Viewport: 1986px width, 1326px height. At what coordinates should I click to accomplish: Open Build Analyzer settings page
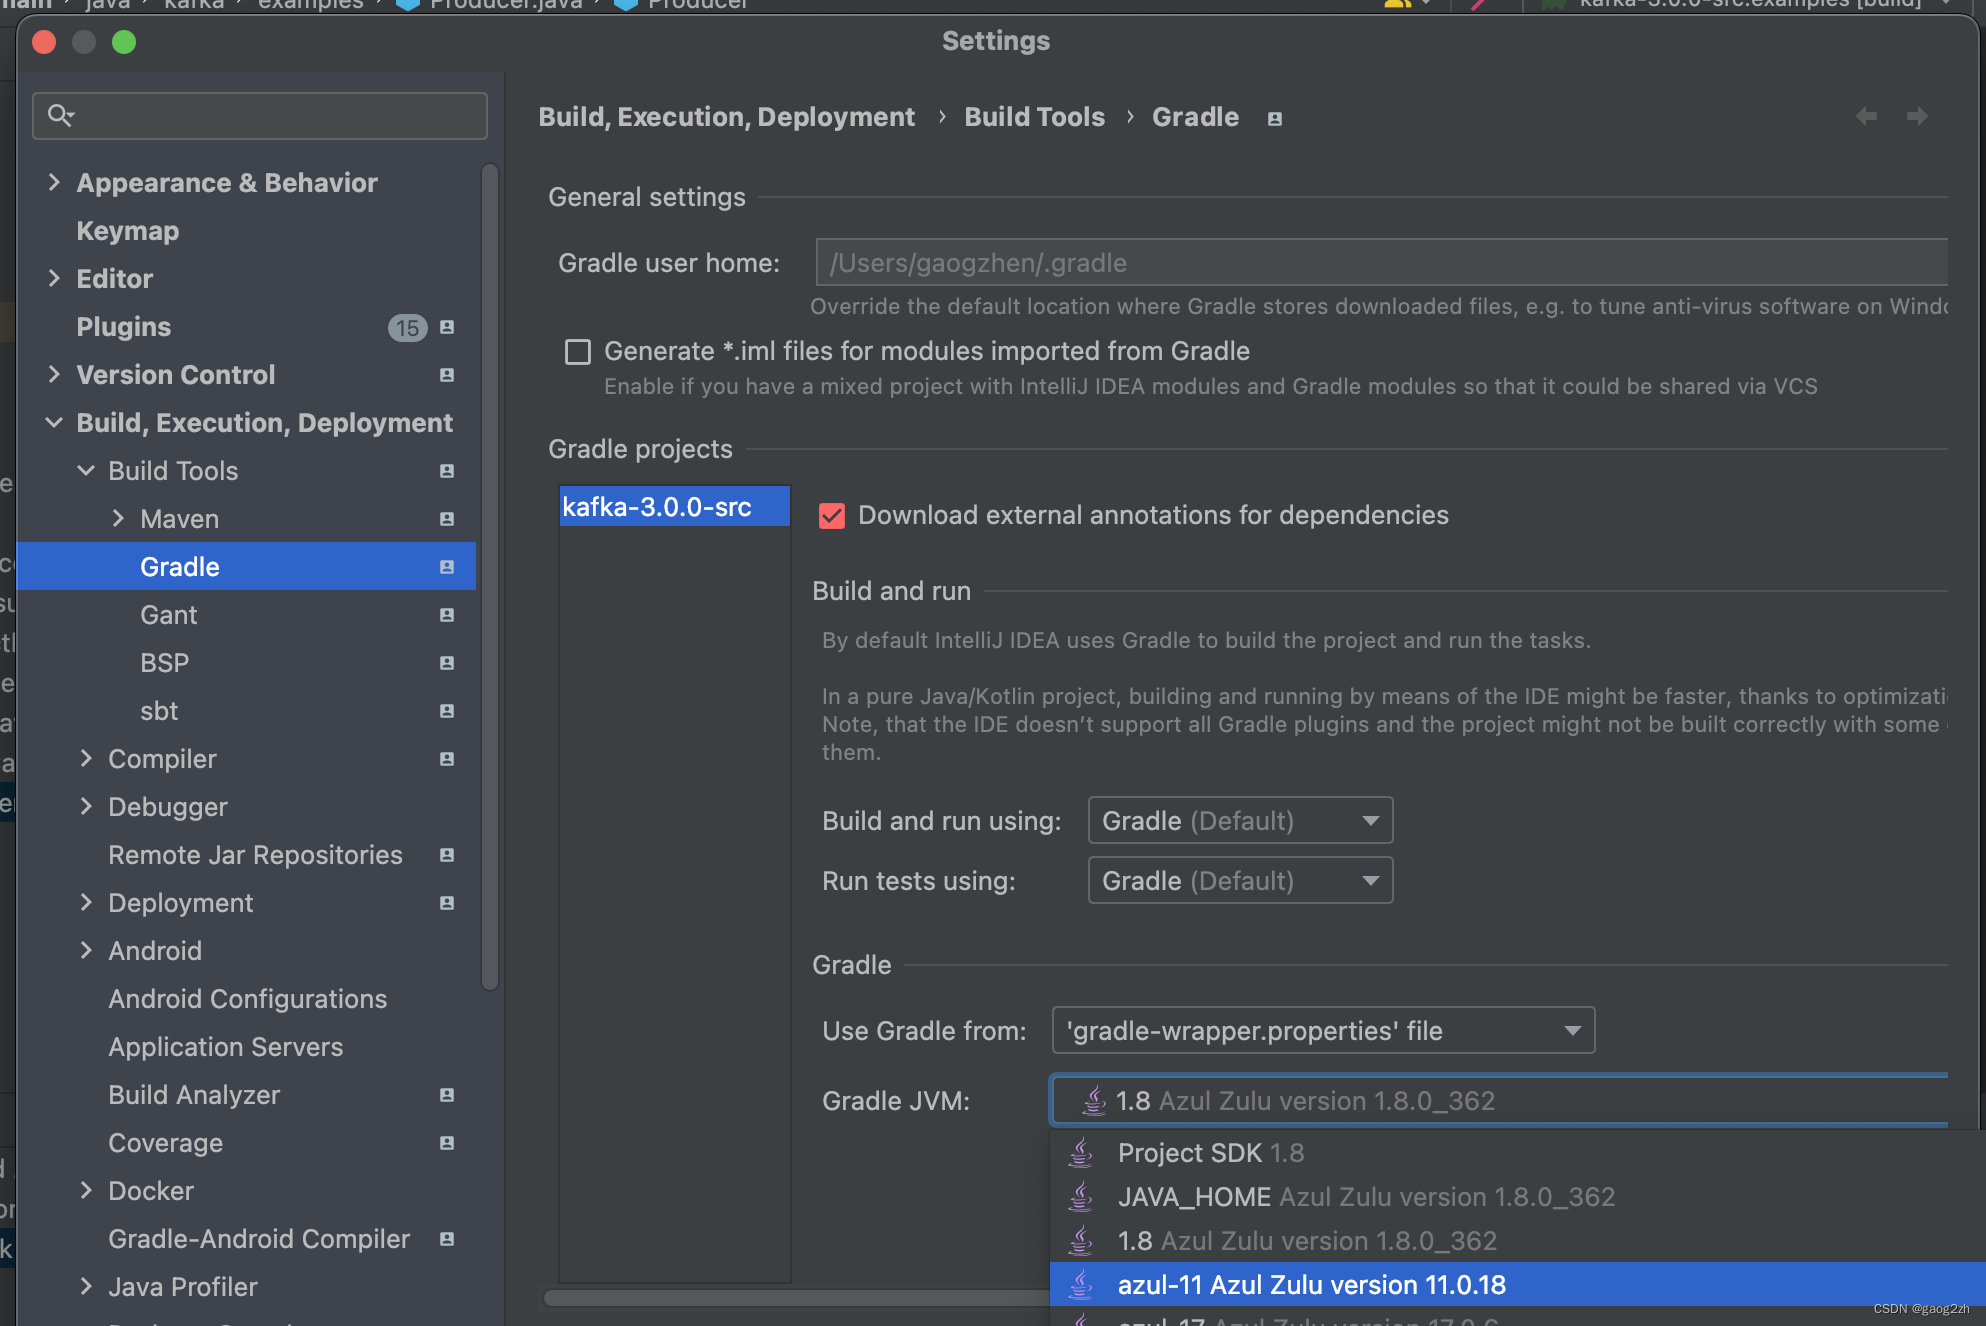point(194,1095)
